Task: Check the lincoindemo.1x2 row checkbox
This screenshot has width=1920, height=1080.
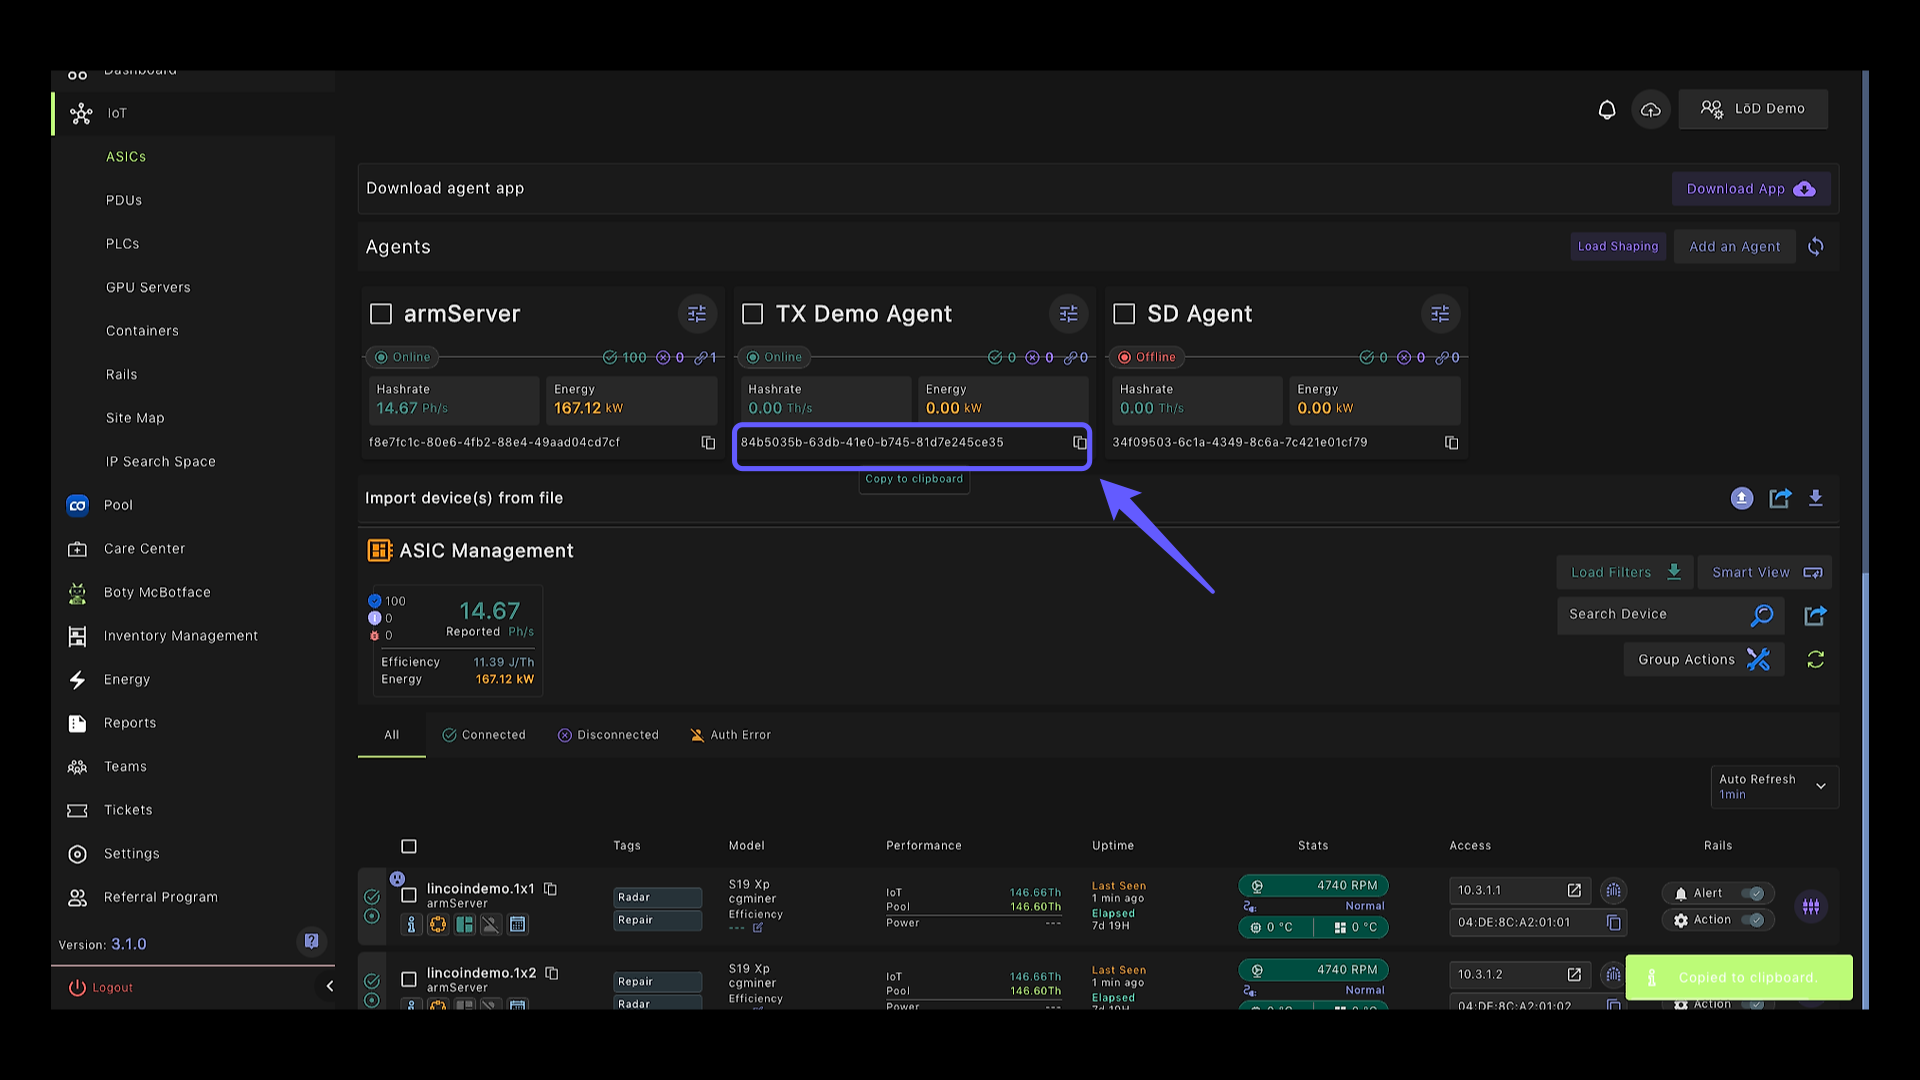Action: 409,979
